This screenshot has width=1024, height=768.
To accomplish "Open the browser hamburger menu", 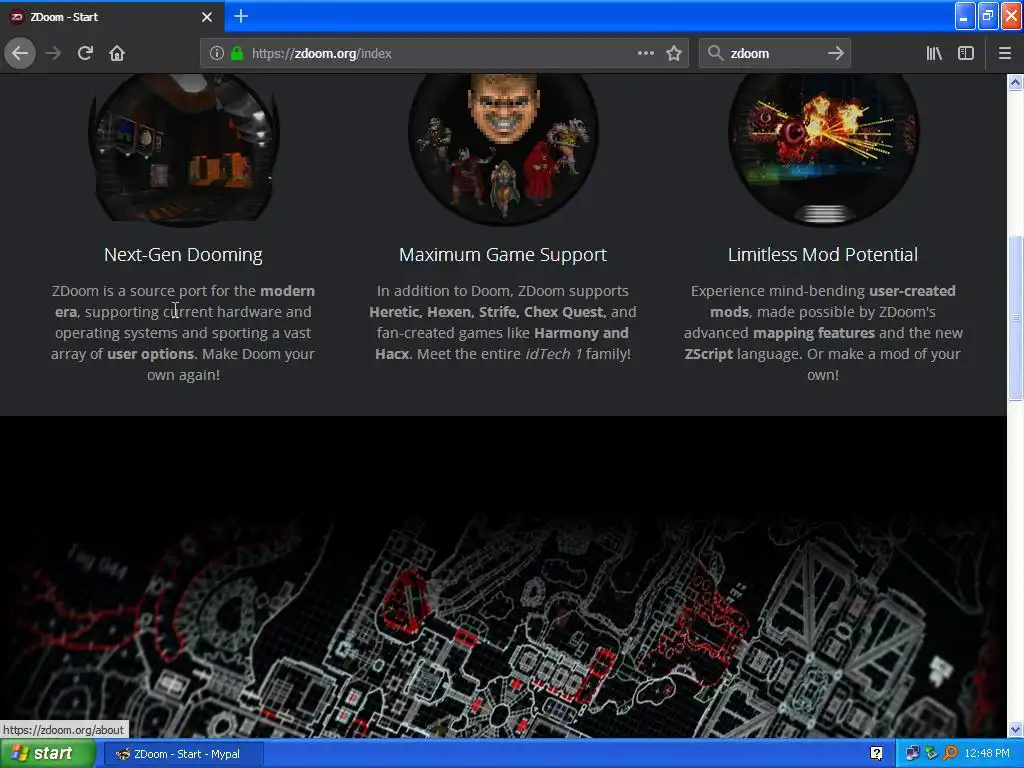I will click(x=1004, y=54).
